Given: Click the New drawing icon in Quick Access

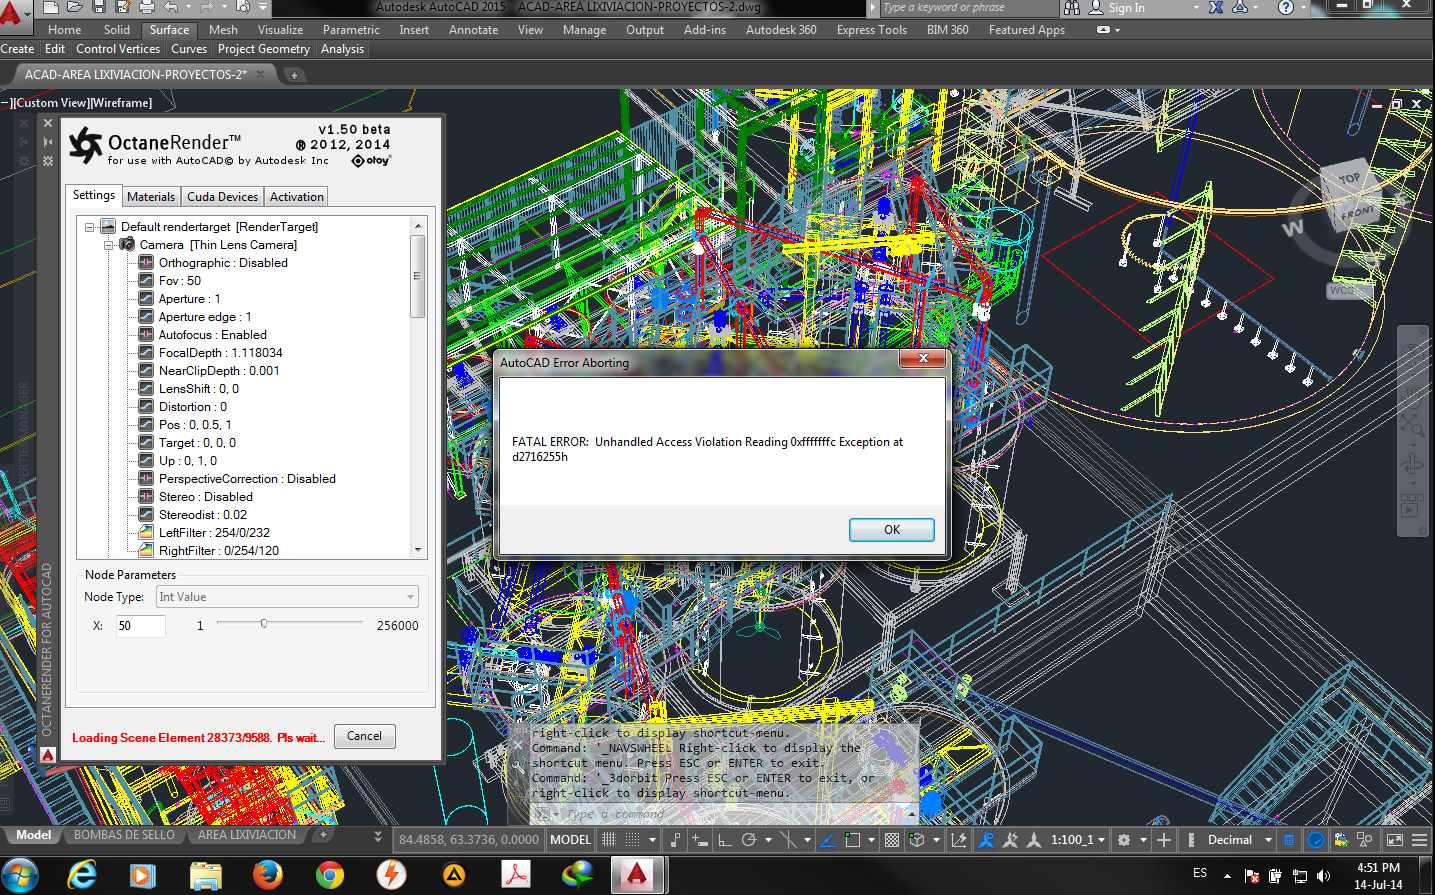Looking at the screenshot, I should [x=51, y=7].
